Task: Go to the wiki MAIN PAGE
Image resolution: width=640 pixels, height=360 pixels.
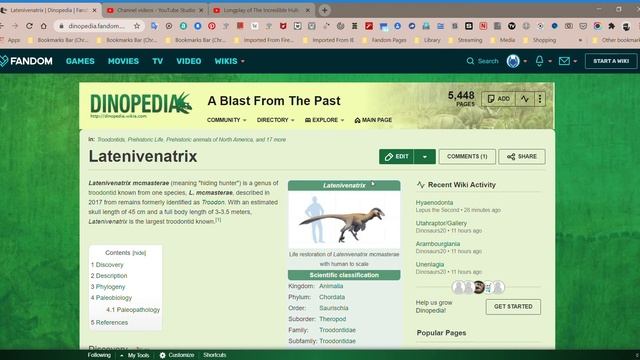Action: coord(373,120)
